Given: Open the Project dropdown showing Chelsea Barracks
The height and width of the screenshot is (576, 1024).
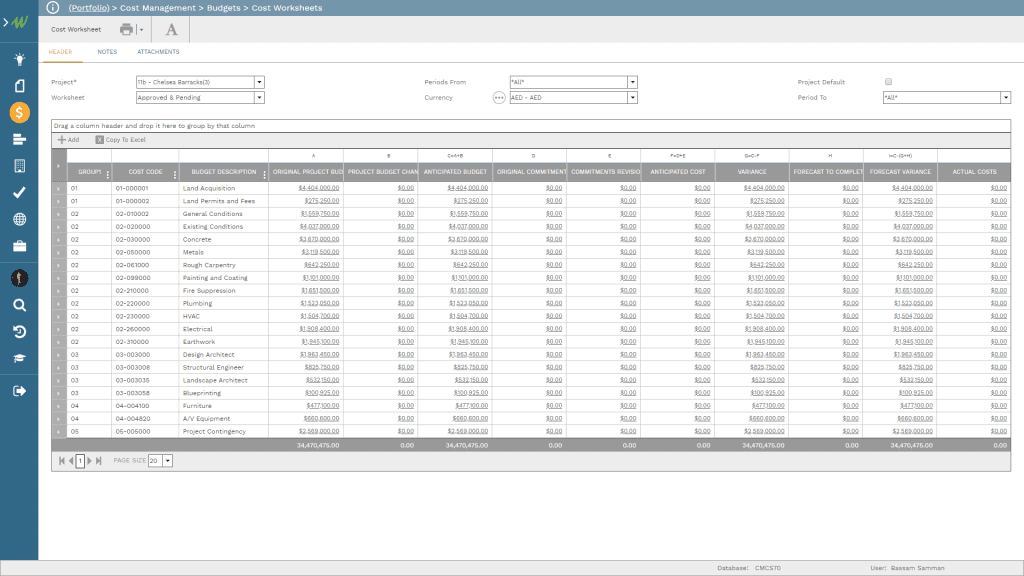Looking at the screenshot, I should pyautogui.click(x=258, y=81).
